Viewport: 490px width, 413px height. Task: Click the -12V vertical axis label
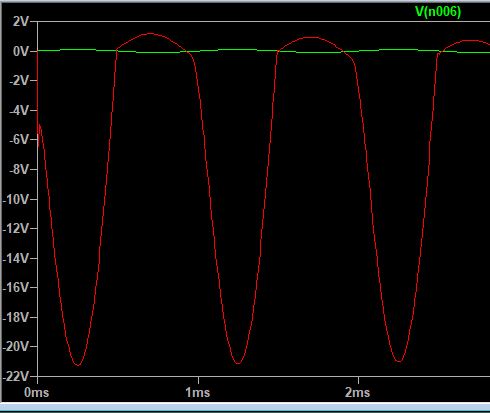(x=16, y=229)
